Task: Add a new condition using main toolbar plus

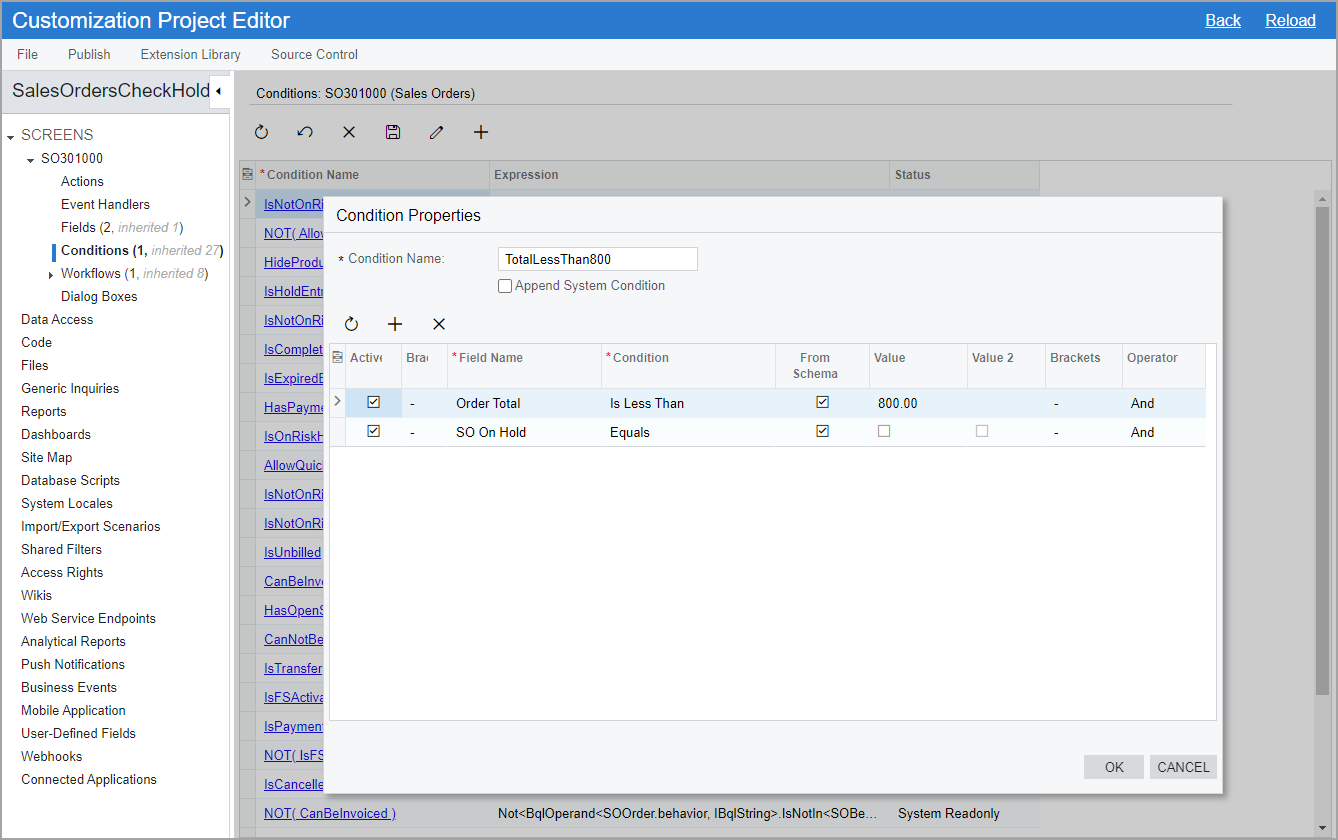Action: click(x=481, y=132)
